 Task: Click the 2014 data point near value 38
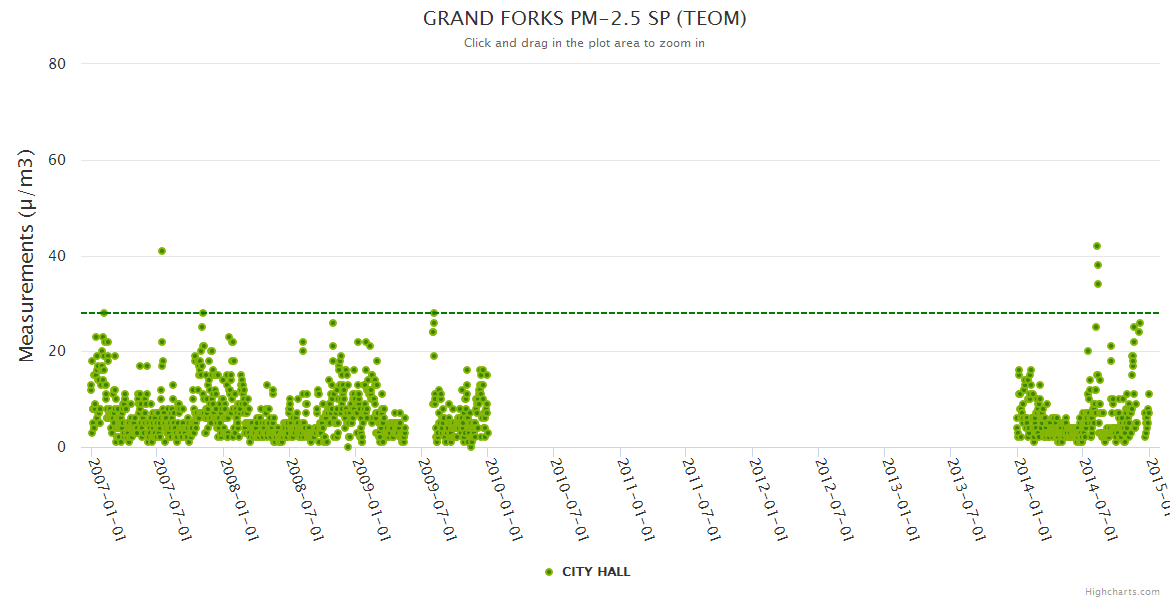1098,265
